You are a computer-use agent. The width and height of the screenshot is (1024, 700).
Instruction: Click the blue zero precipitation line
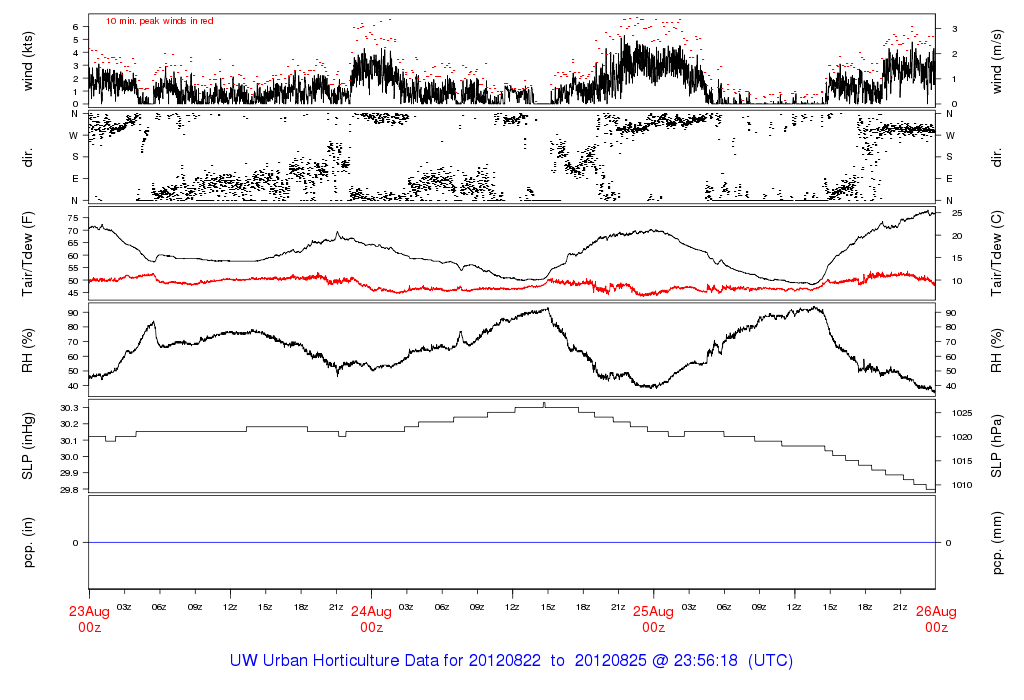(x=512, y=543)
